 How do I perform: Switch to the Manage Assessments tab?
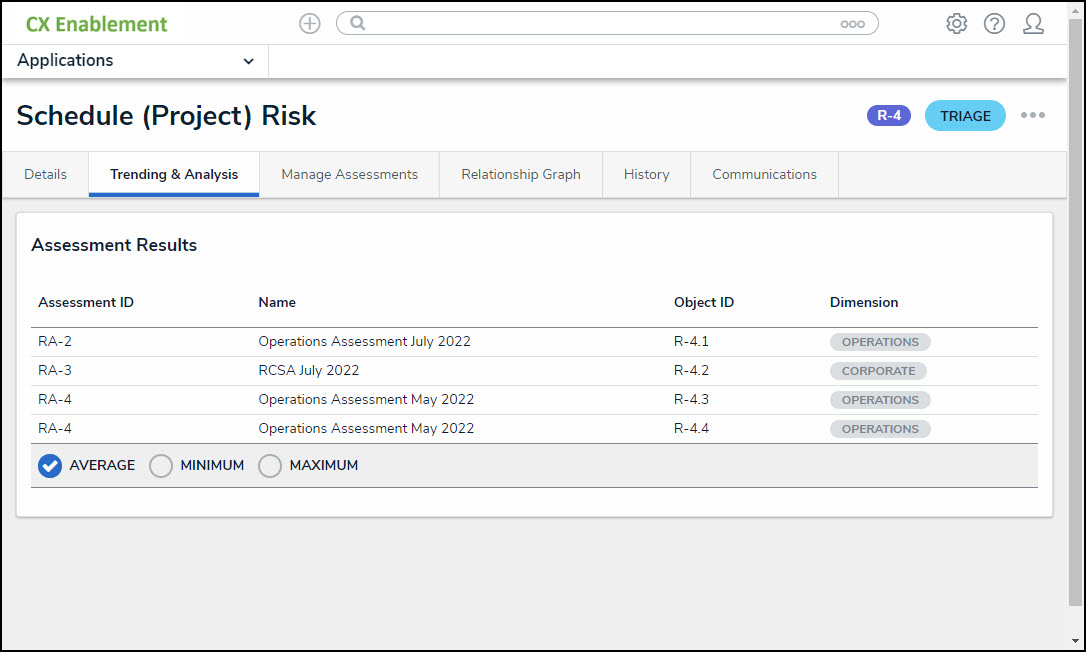pos(349,175)
